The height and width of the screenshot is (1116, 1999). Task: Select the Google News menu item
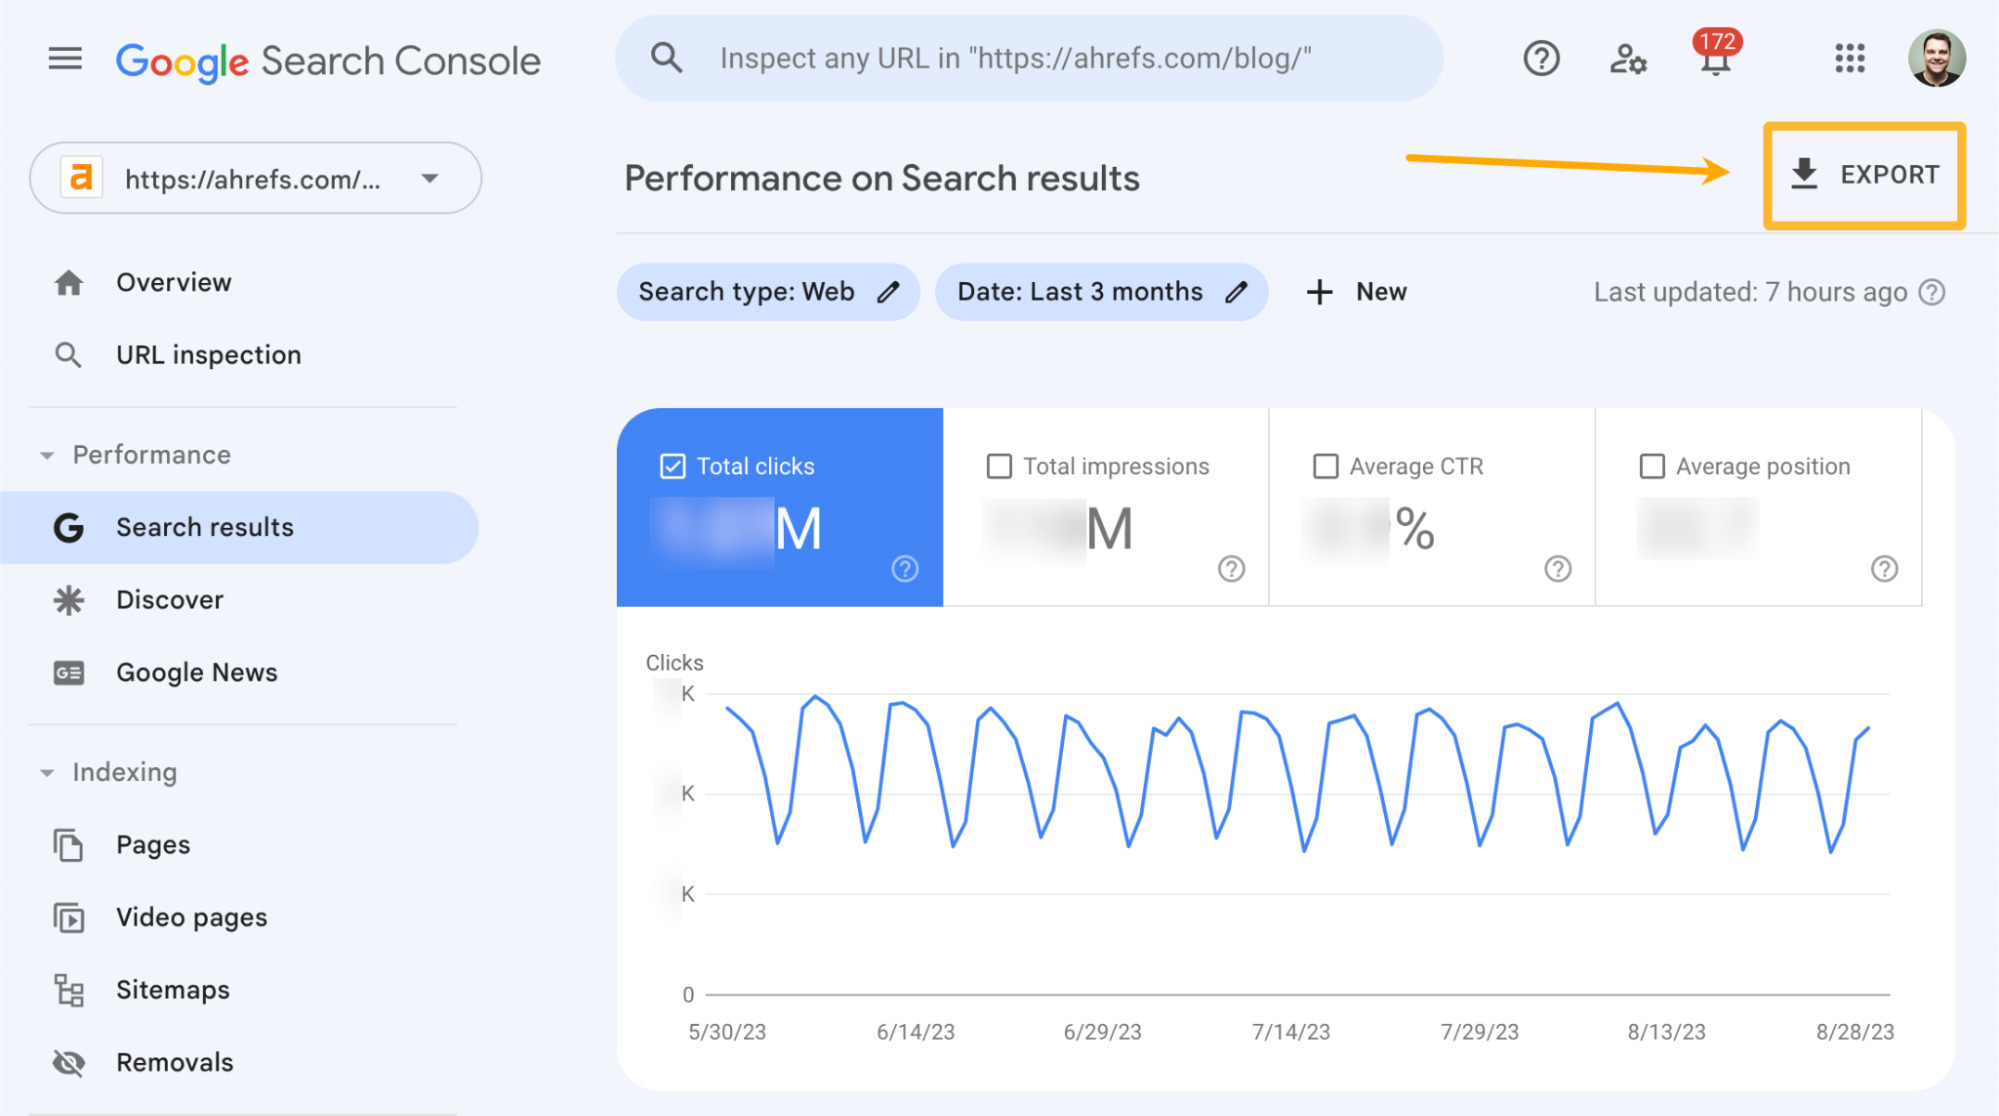(x=198, y=673)
